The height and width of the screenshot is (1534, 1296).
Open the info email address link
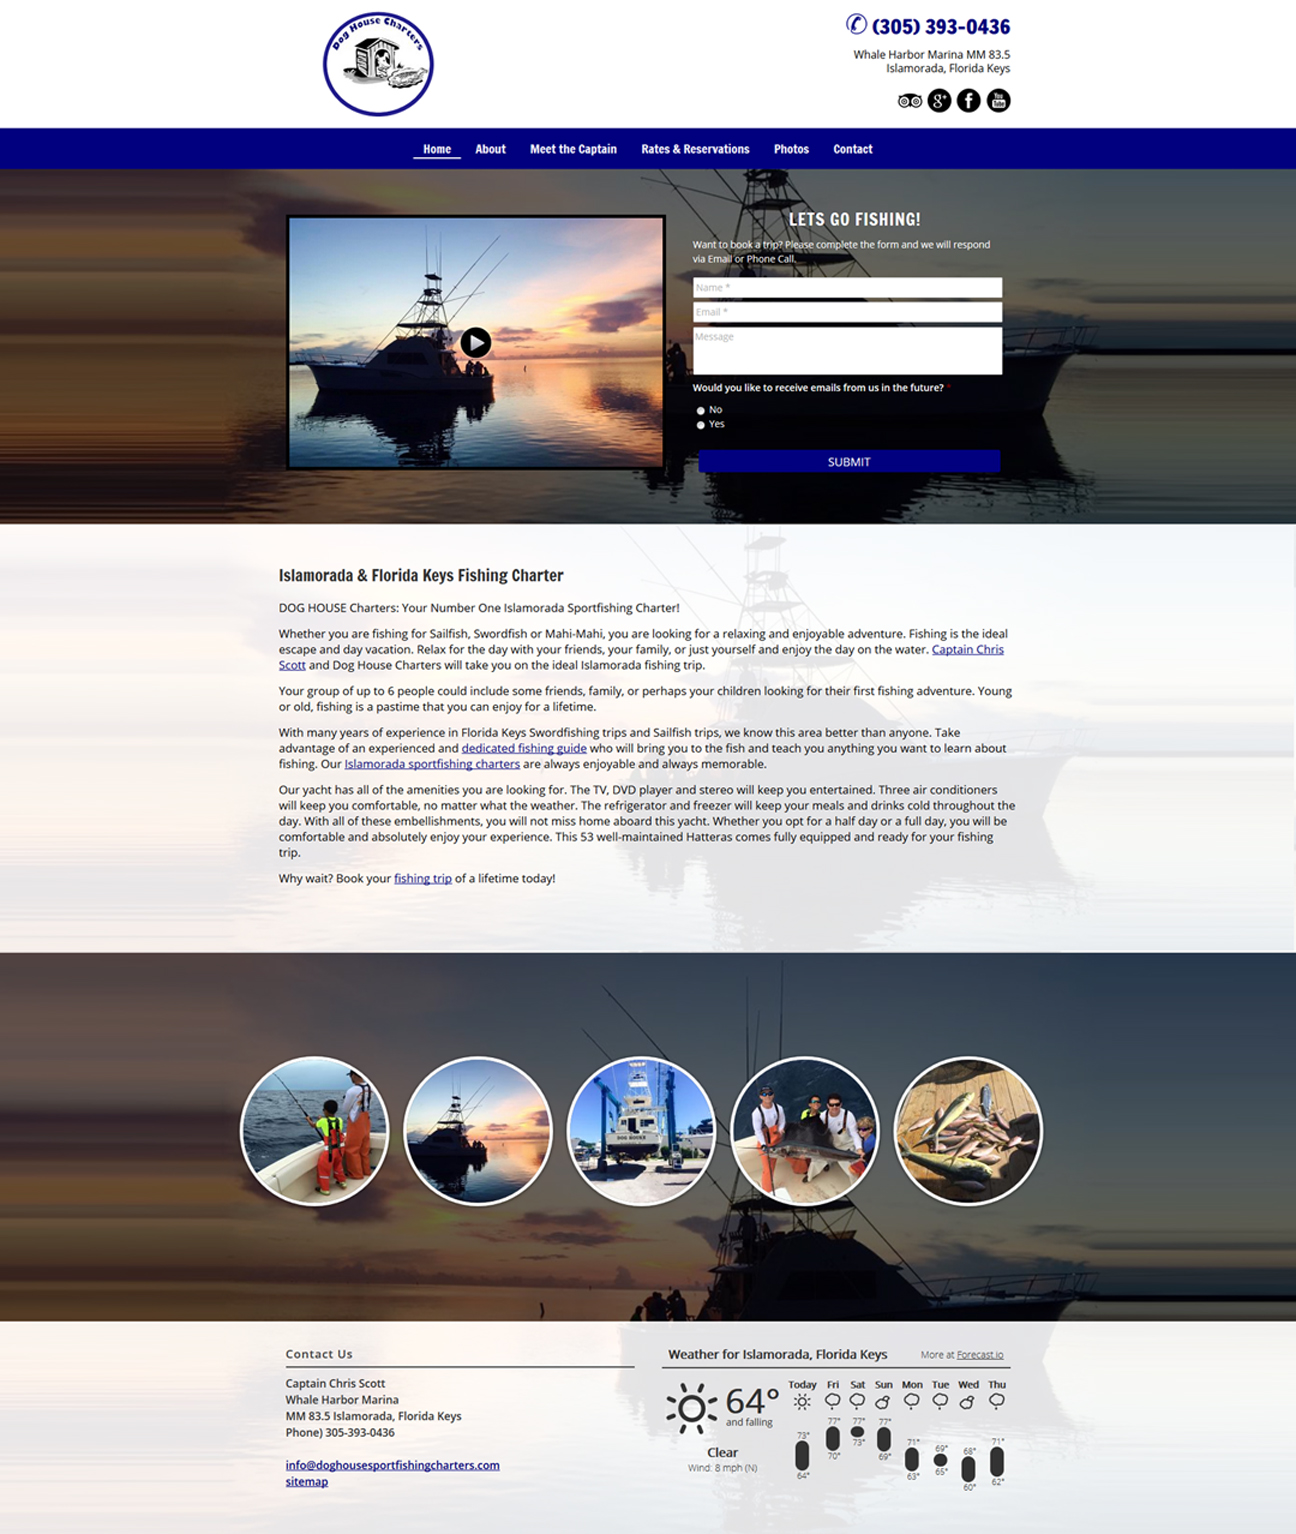coord(392,1465)
